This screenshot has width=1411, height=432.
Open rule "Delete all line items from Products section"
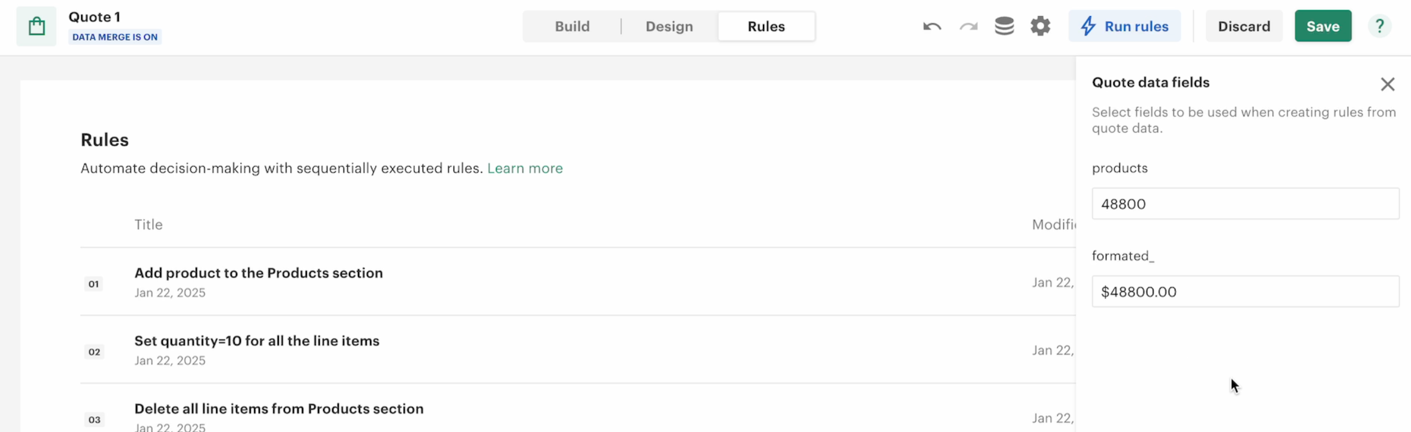[279, 409]
